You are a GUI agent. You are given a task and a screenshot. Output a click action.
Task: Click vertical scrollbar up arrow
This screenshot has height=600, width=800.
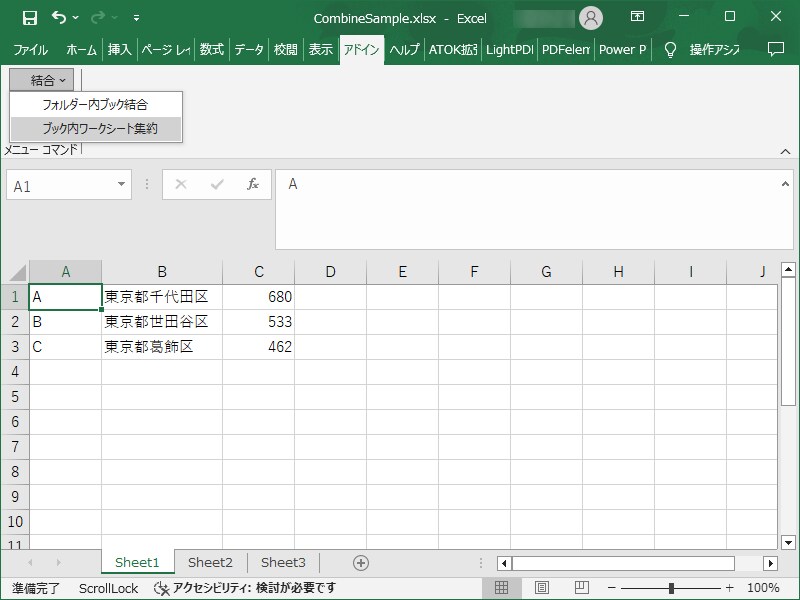(x=788, y=269)
